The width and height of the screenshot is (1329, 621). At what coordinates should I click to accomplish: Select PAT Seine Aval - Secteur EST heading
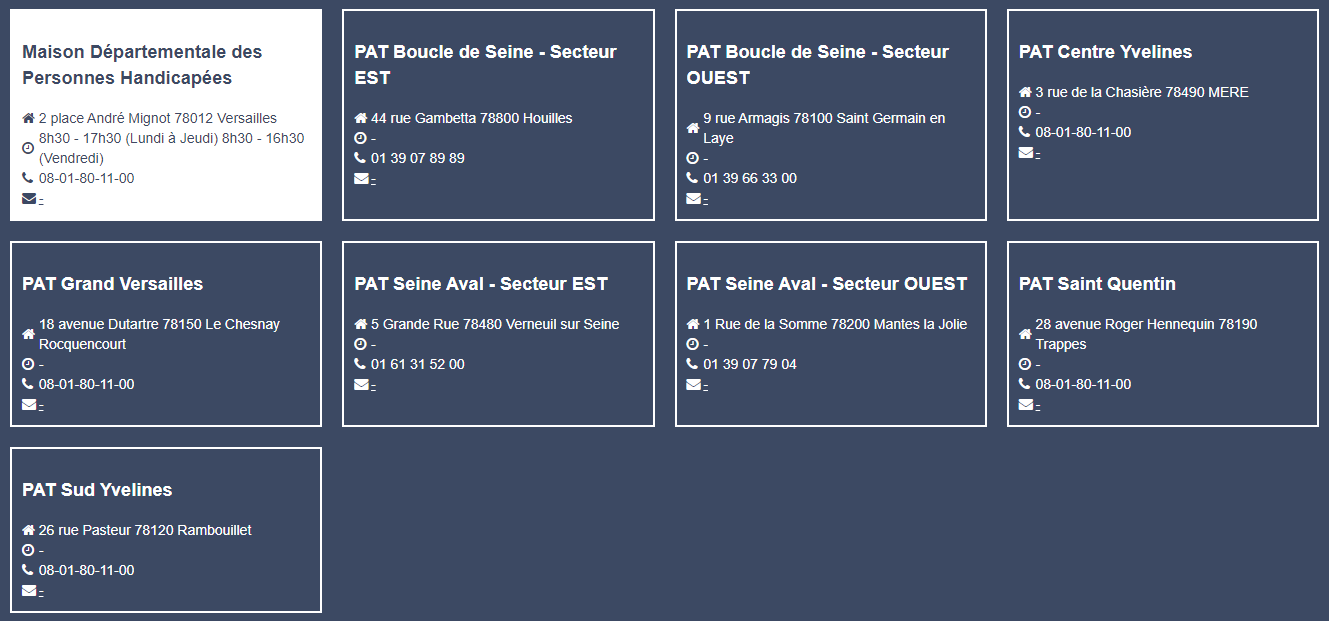481,284
